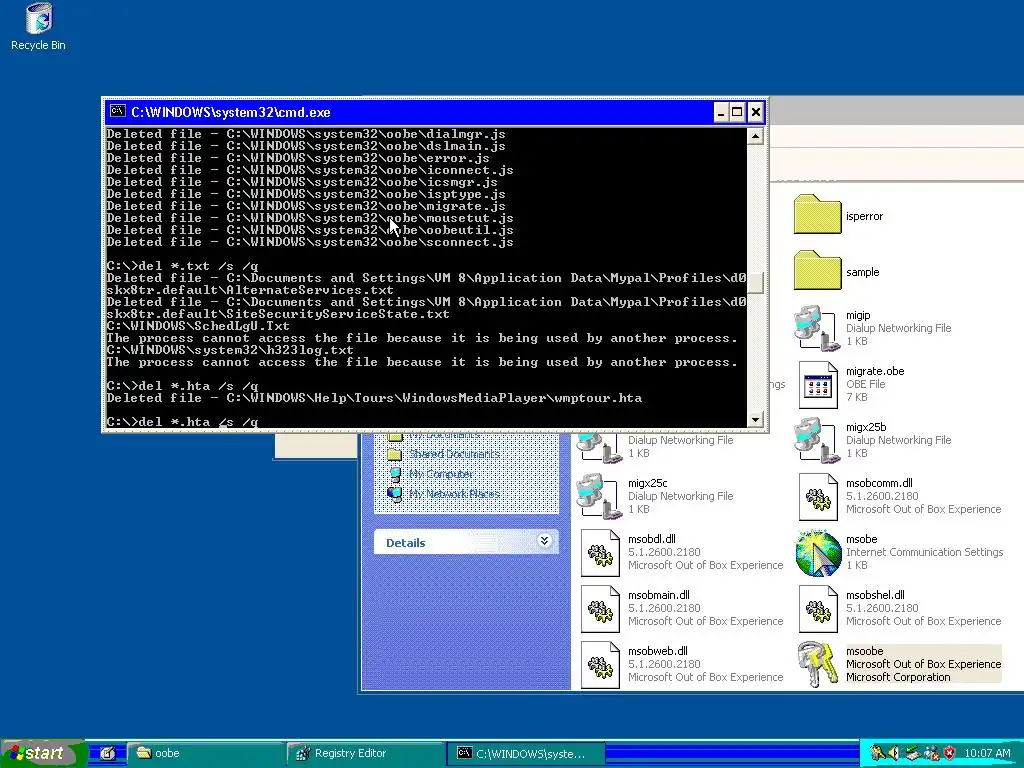This screenshot has height=768, width=1024.
Task: Click the migip file name
Action: (x=858, y=315)
